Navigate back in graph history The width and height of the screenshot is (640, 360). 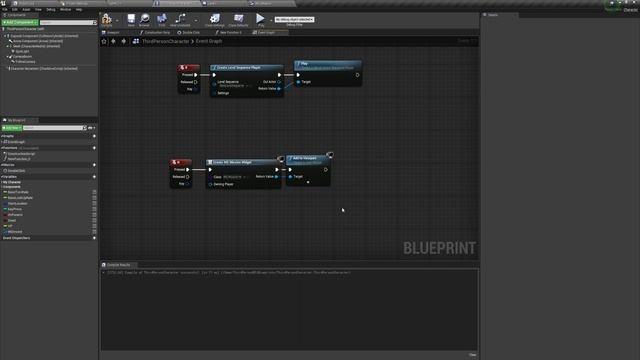113,41
